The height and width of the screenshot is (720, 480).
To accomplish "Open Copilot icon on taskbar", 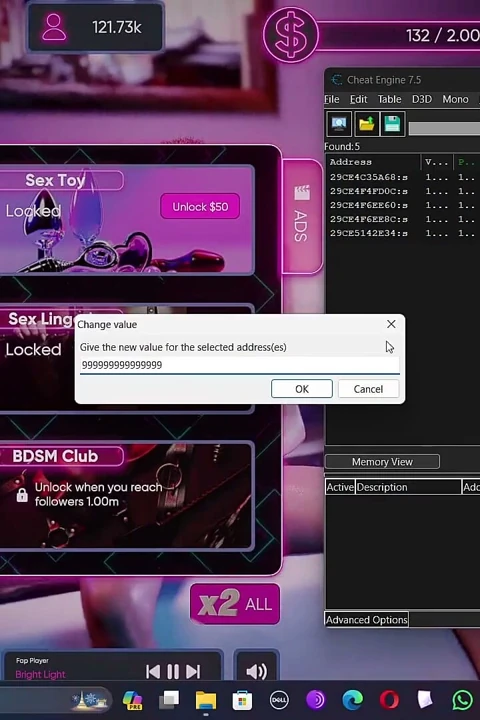I will click(x=132, y=701).
